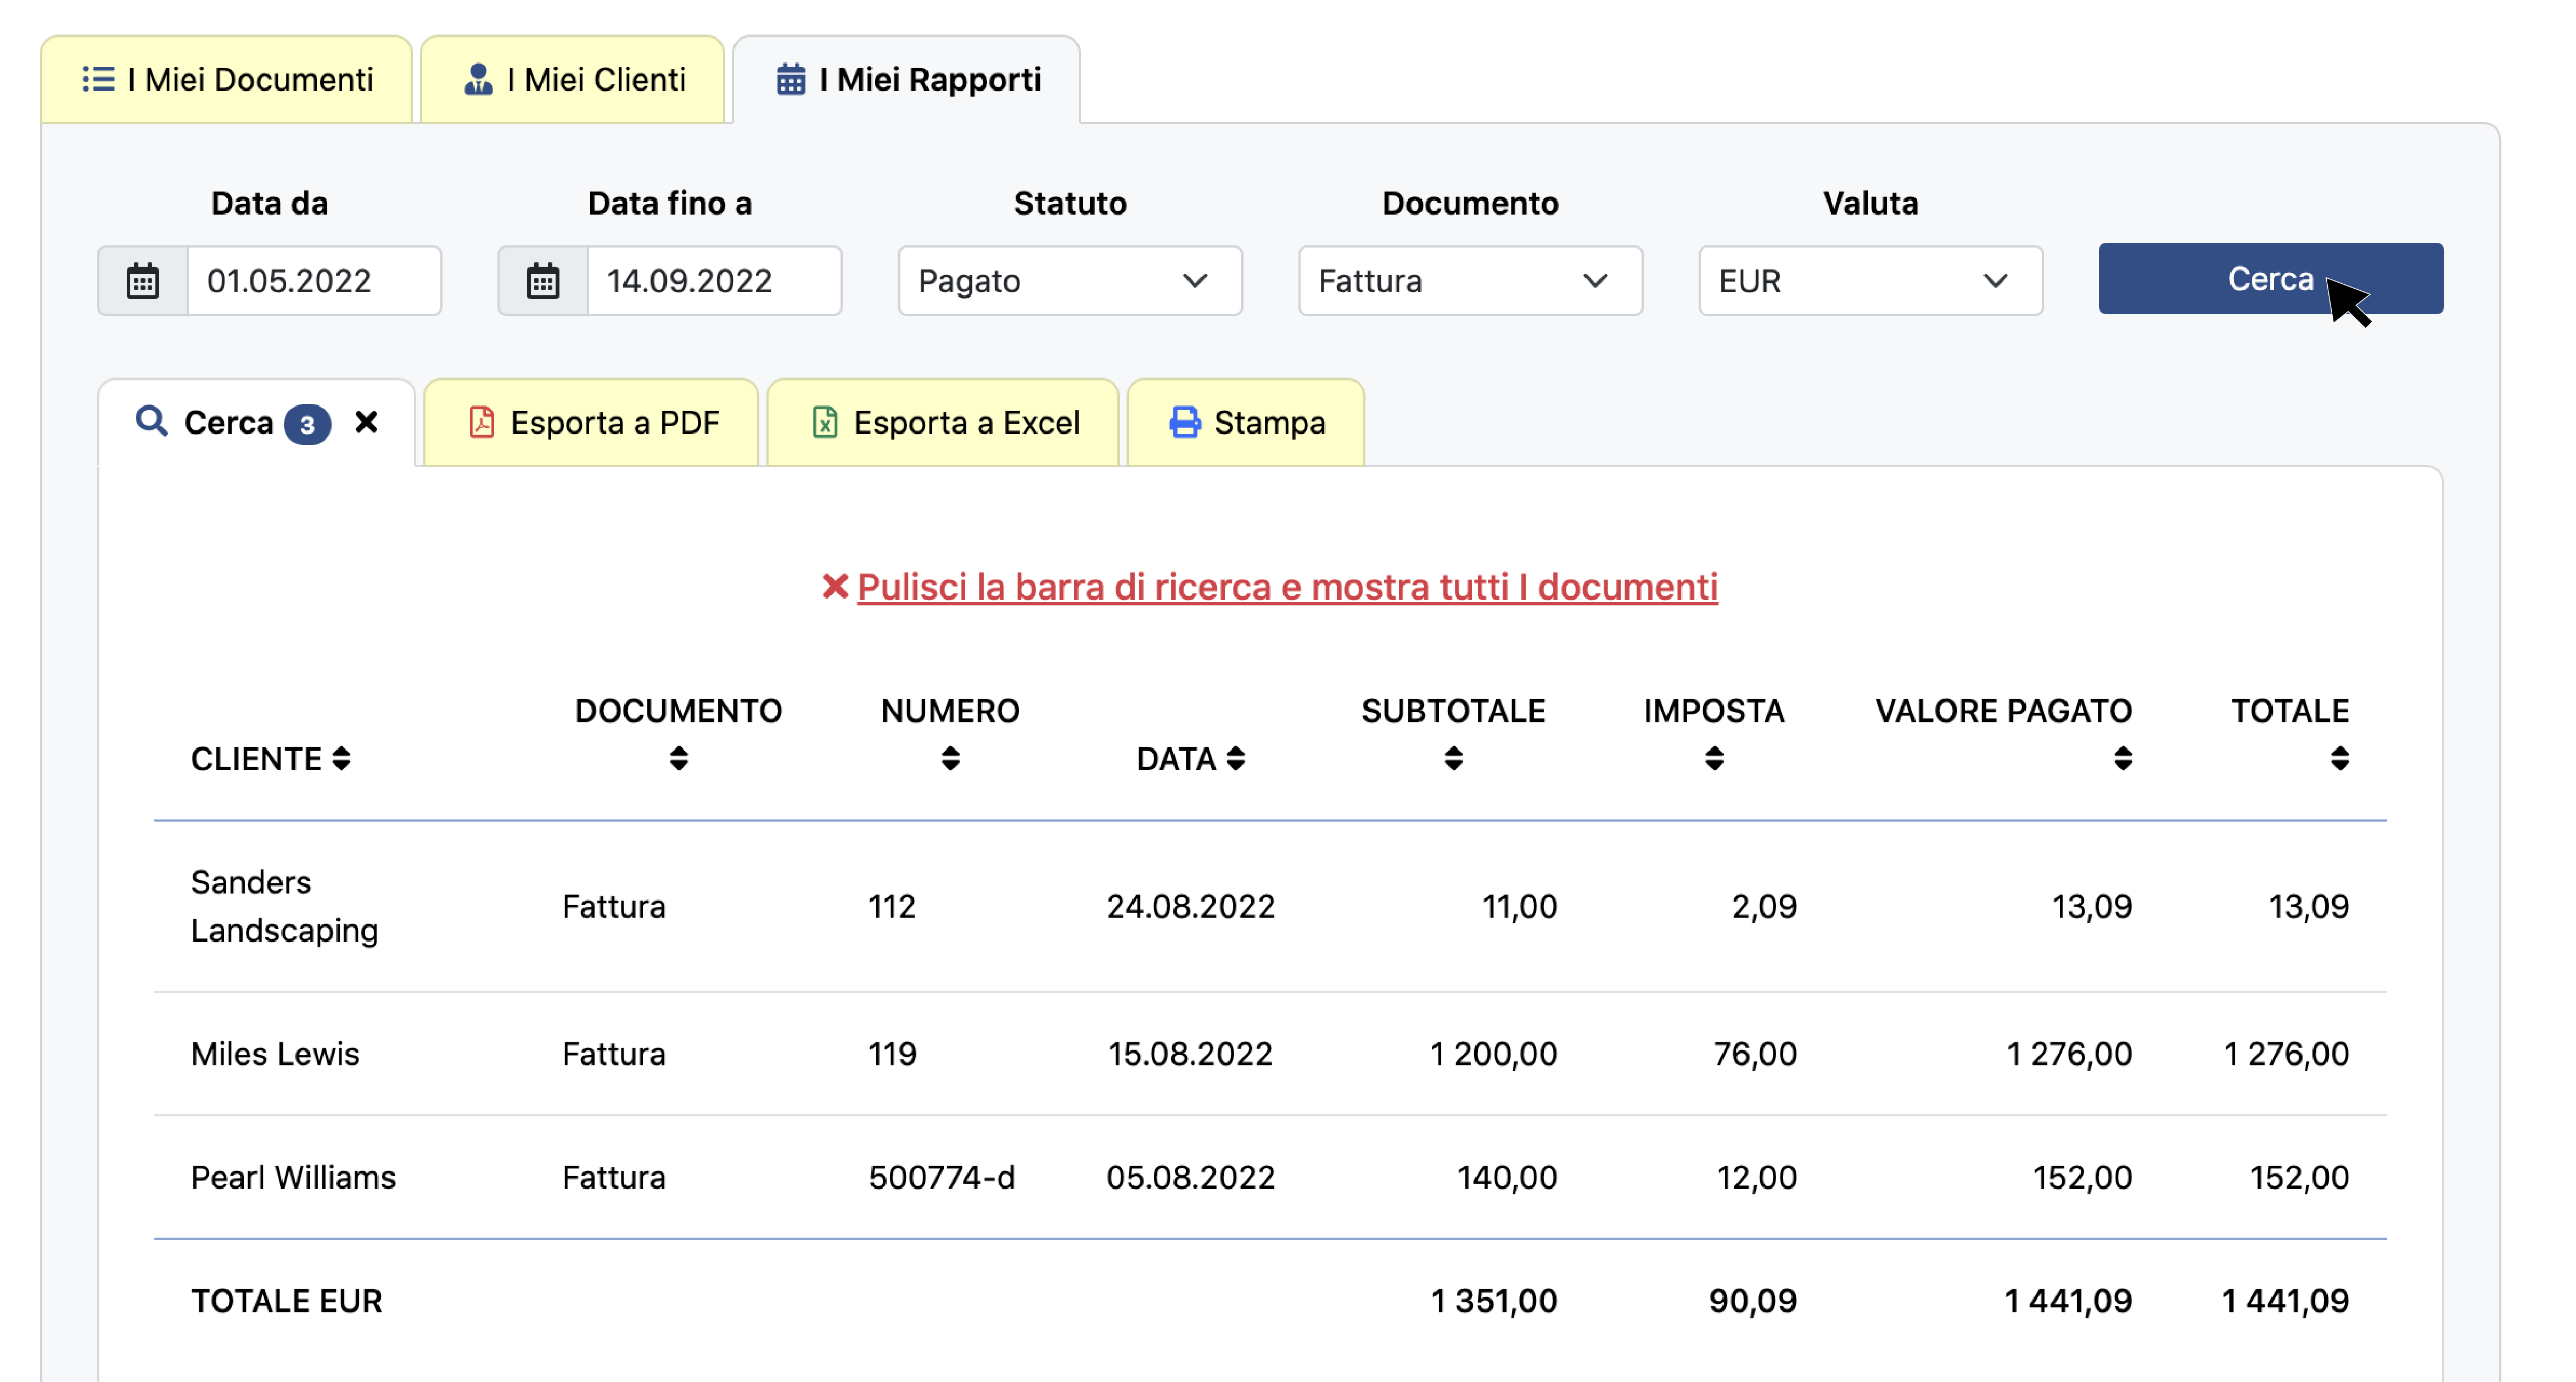
Task: Click the Data fino a date field
Action: (x=714, y=281)
